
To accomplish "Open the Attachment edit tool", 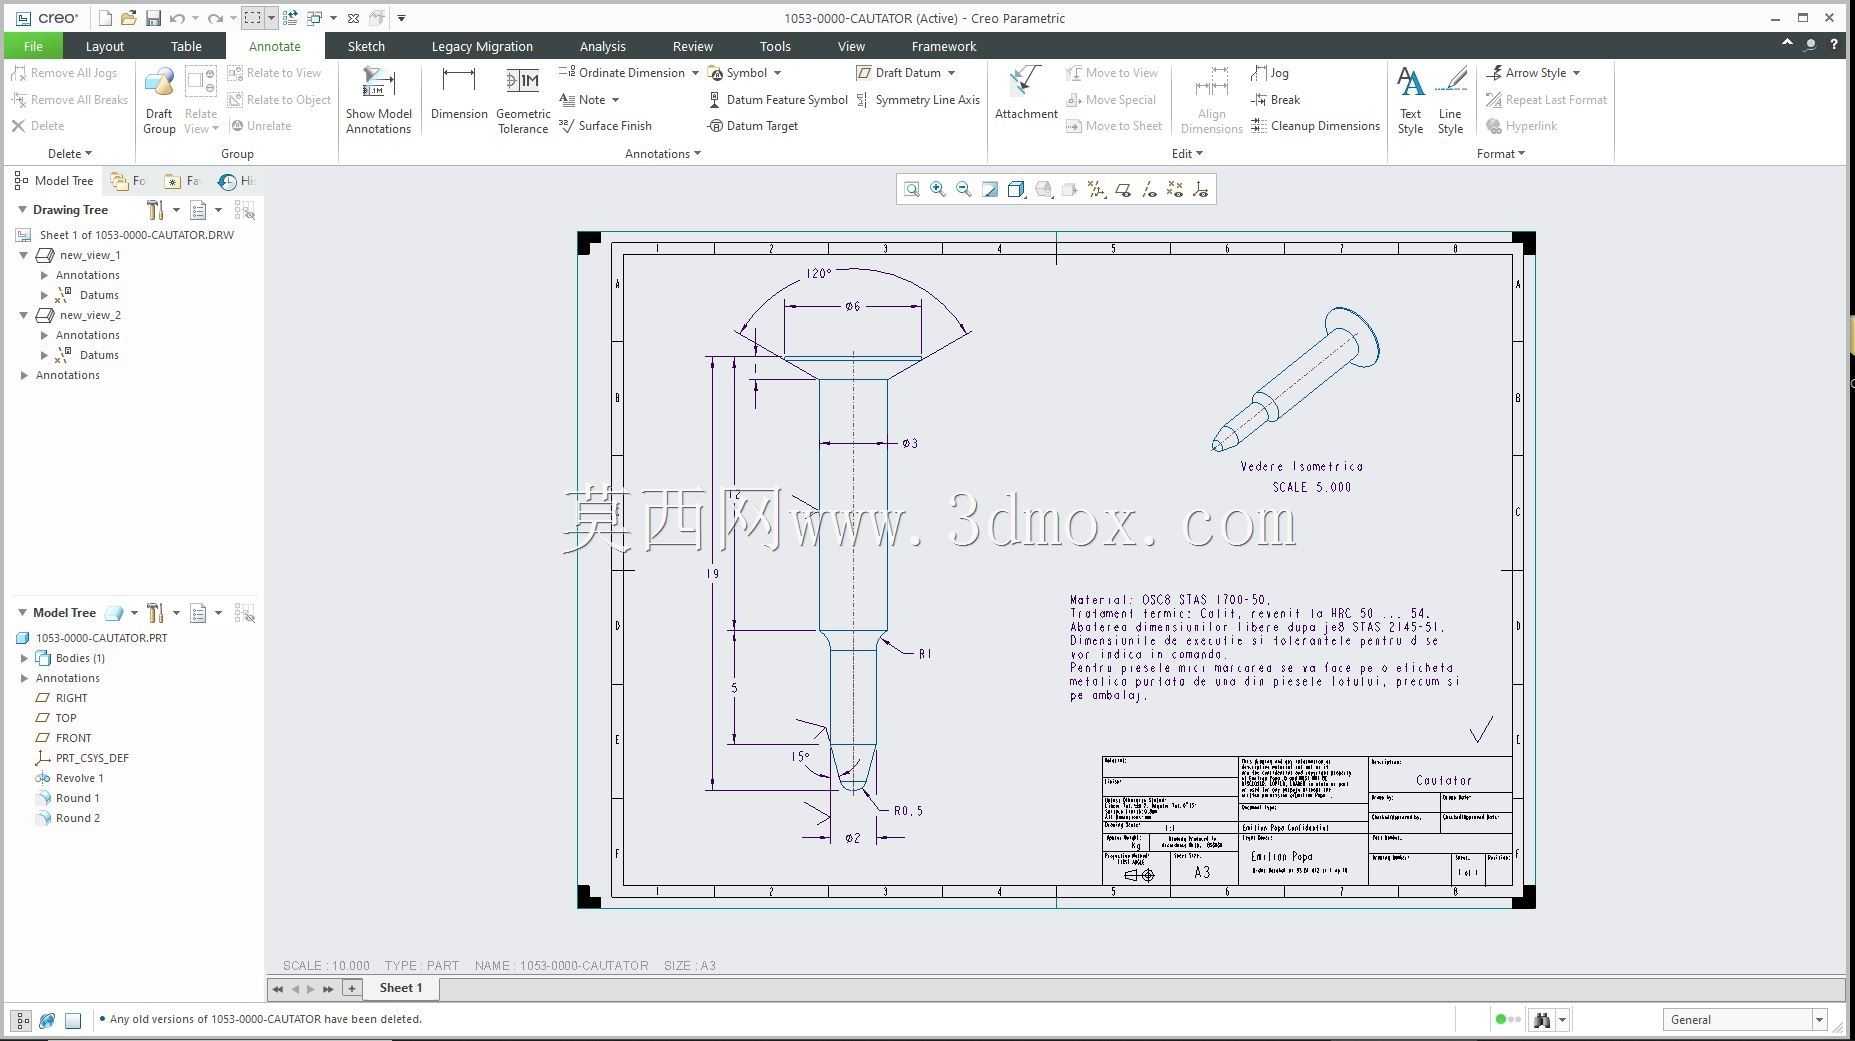I will tap(1026, 93).
